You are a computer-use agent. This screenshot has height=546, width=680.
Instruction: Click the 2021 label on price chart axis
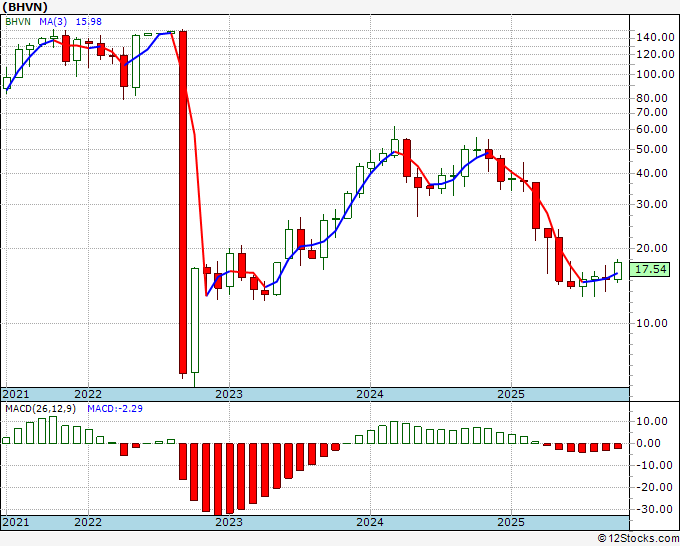click(16, 394)
